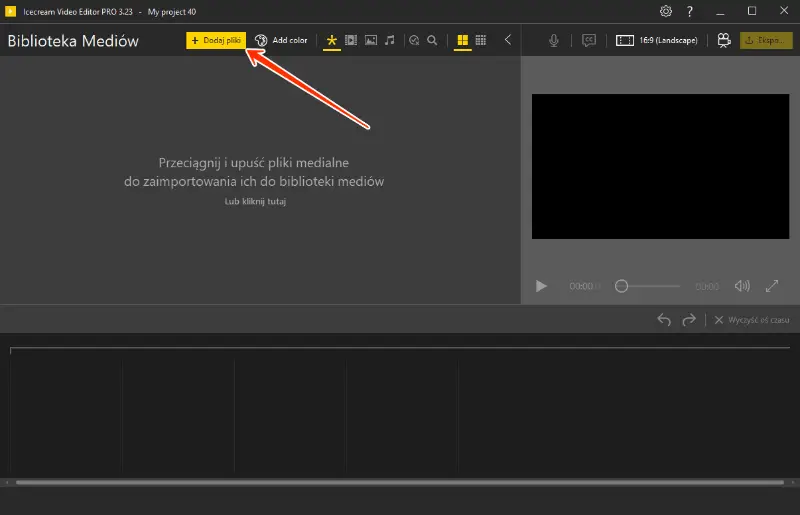The image size is (800, 515).
Task: Filter library by audio music note
Action: (x=390, y=40)
